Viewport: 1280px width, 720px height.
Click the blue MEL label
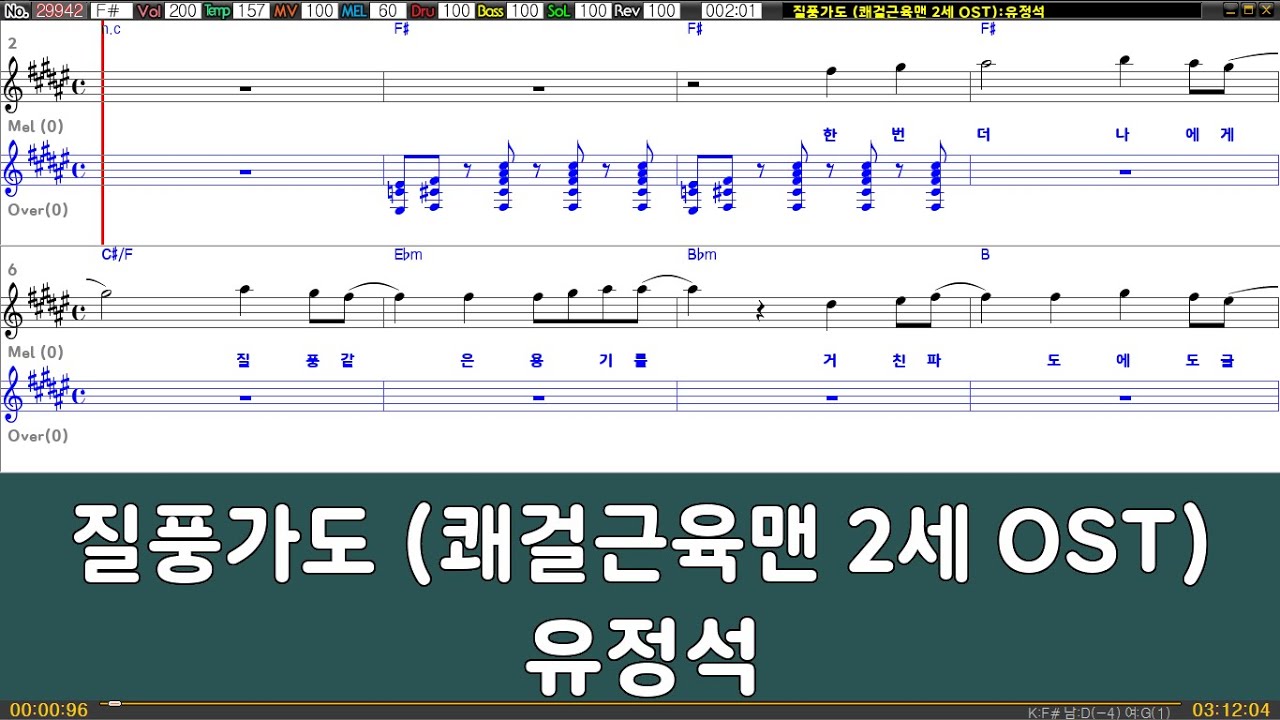click(x=354, y=11)
